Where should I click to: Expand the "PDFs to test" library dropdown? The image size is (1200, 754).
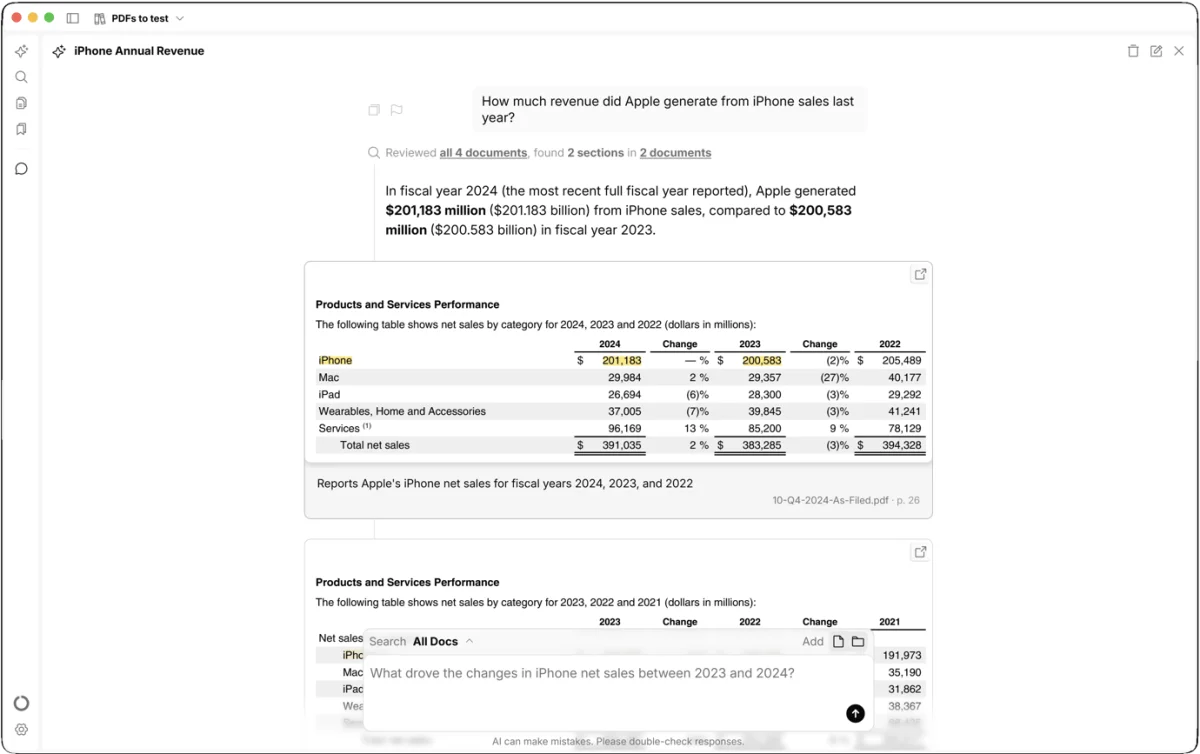pos(139,18)
